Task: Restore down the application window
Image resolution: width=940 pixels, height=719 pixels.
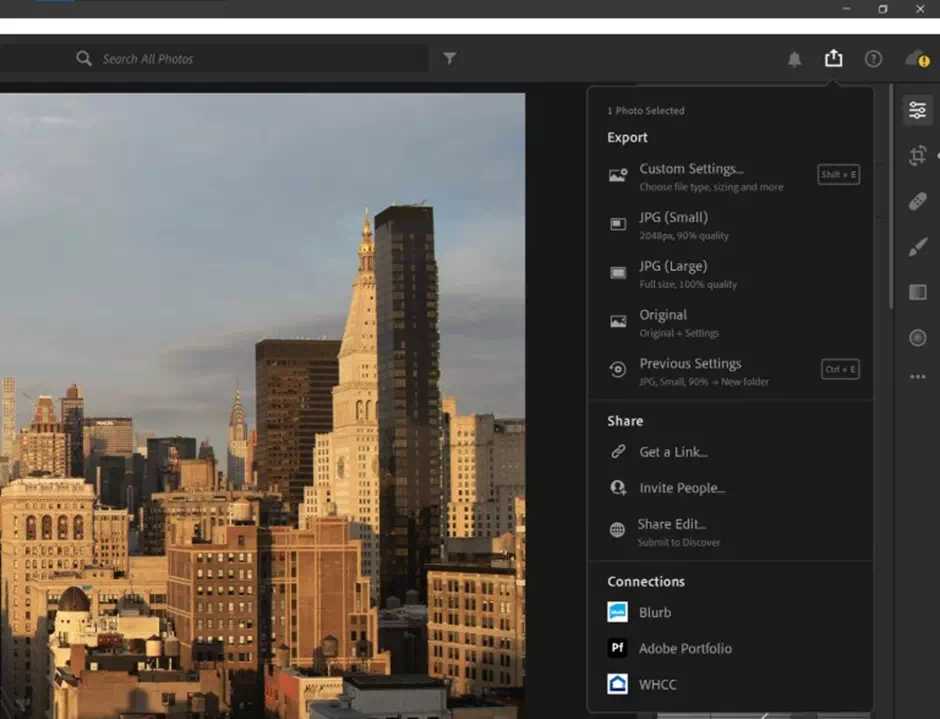Action: (x=882, y=8)
